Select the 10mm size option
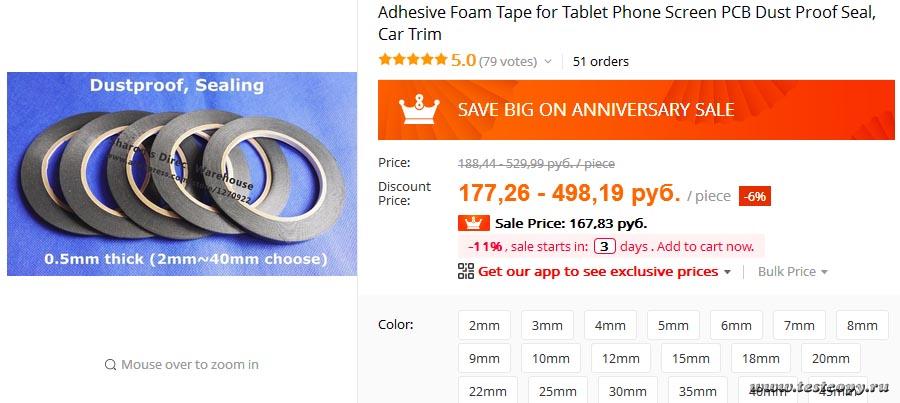Screen dimensions: 900x403 click(x=550, y=358)
